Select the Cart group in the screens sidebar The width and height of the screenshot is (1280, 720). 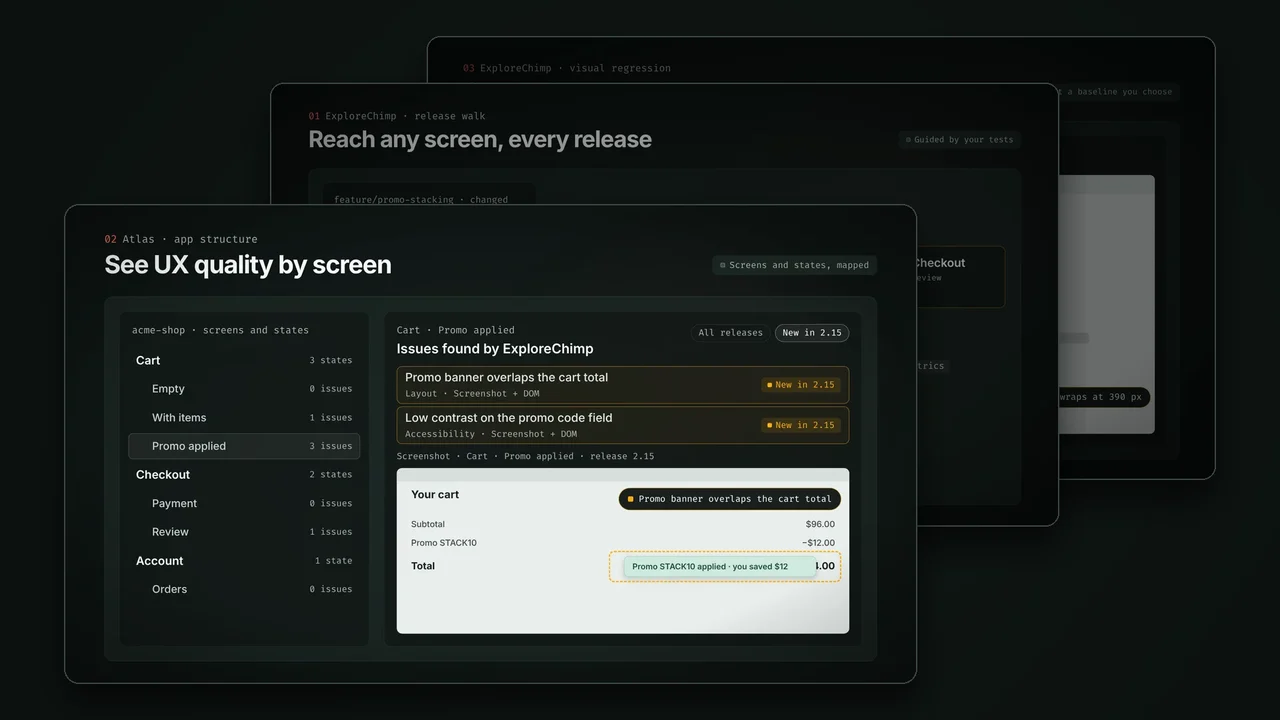coord(244,360)
